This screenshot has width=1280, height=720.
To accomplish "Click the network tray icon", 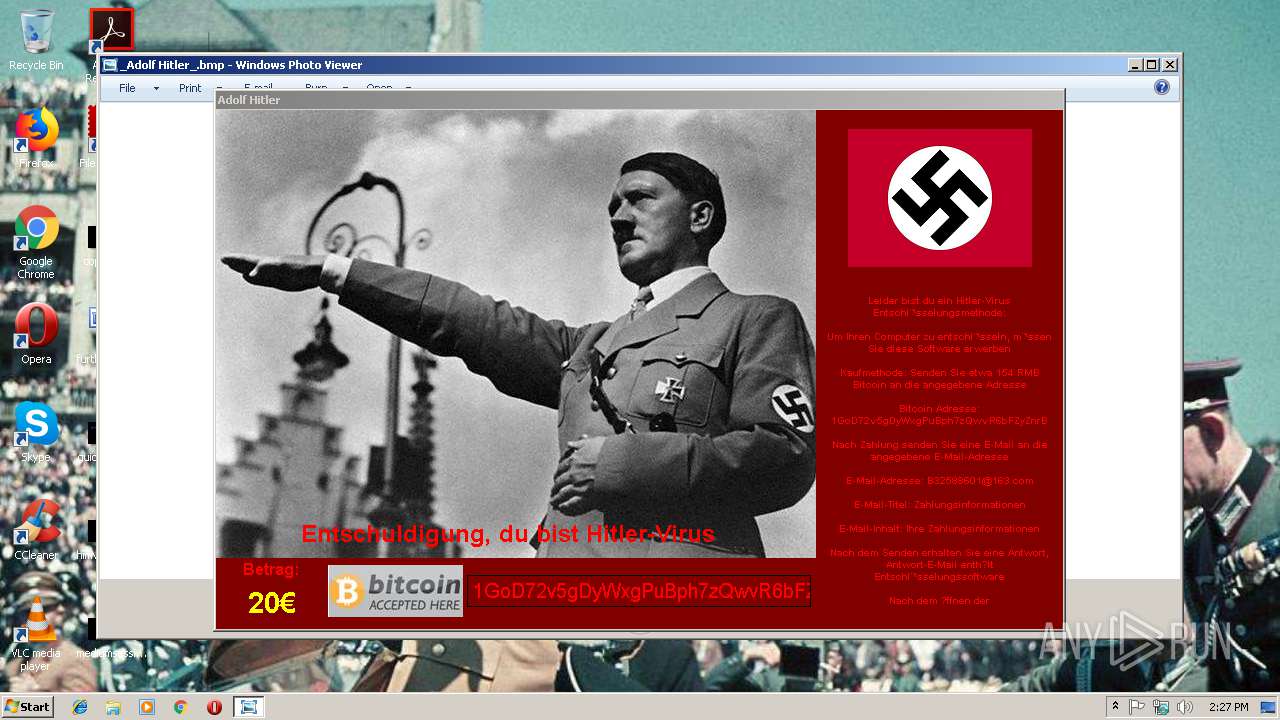I will click(1161, 707).
